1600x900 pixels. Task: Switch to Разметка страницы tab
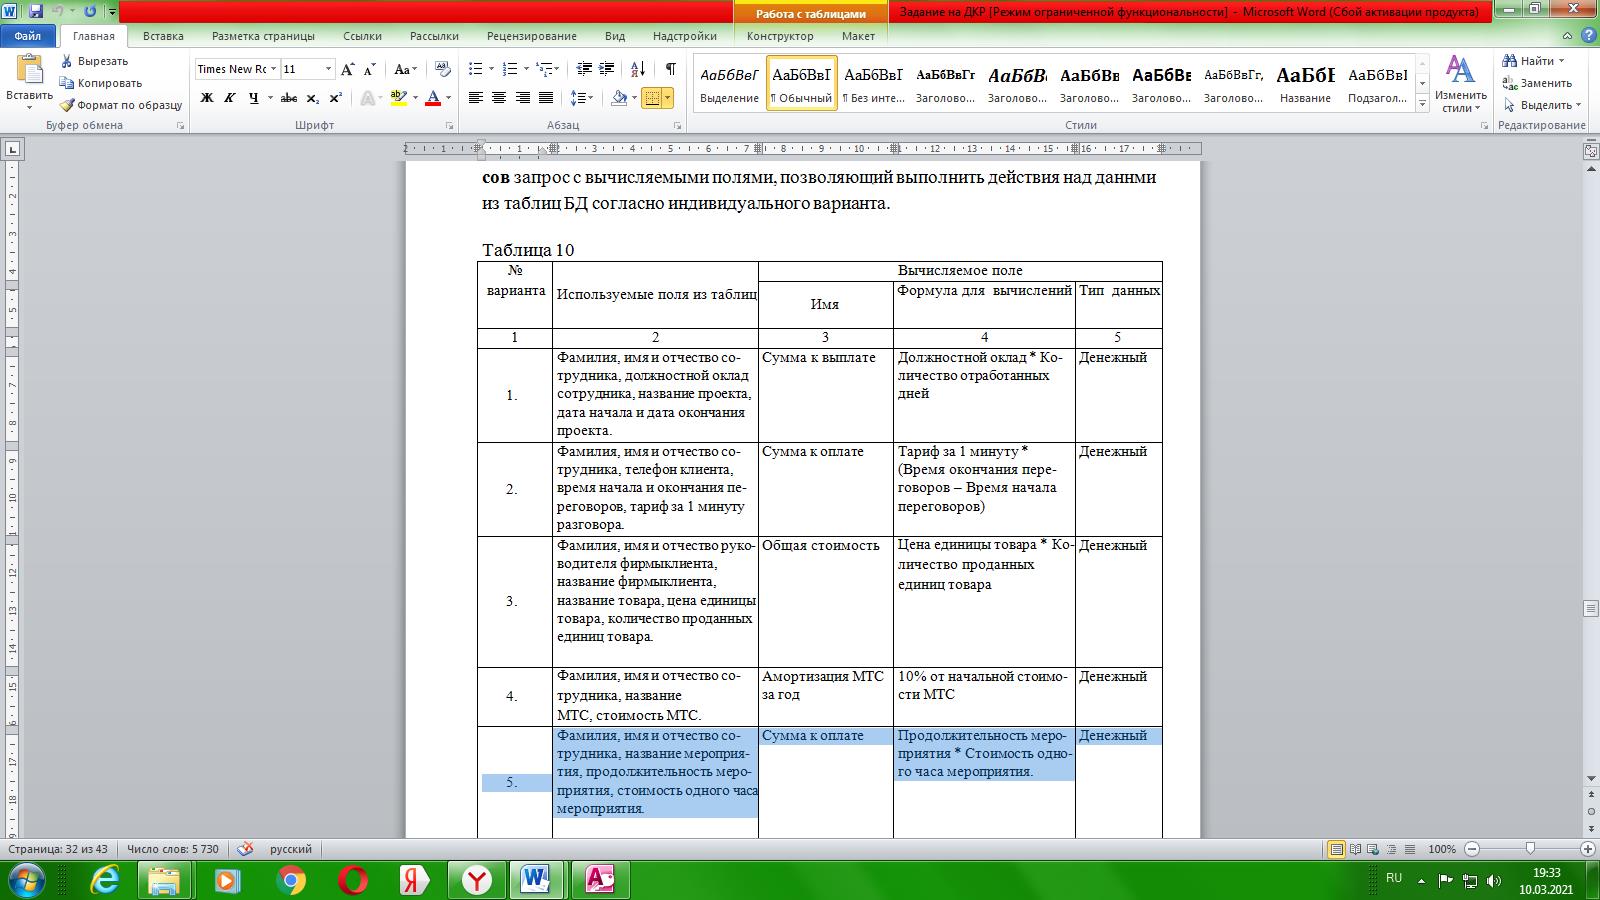tap(263, 36)
